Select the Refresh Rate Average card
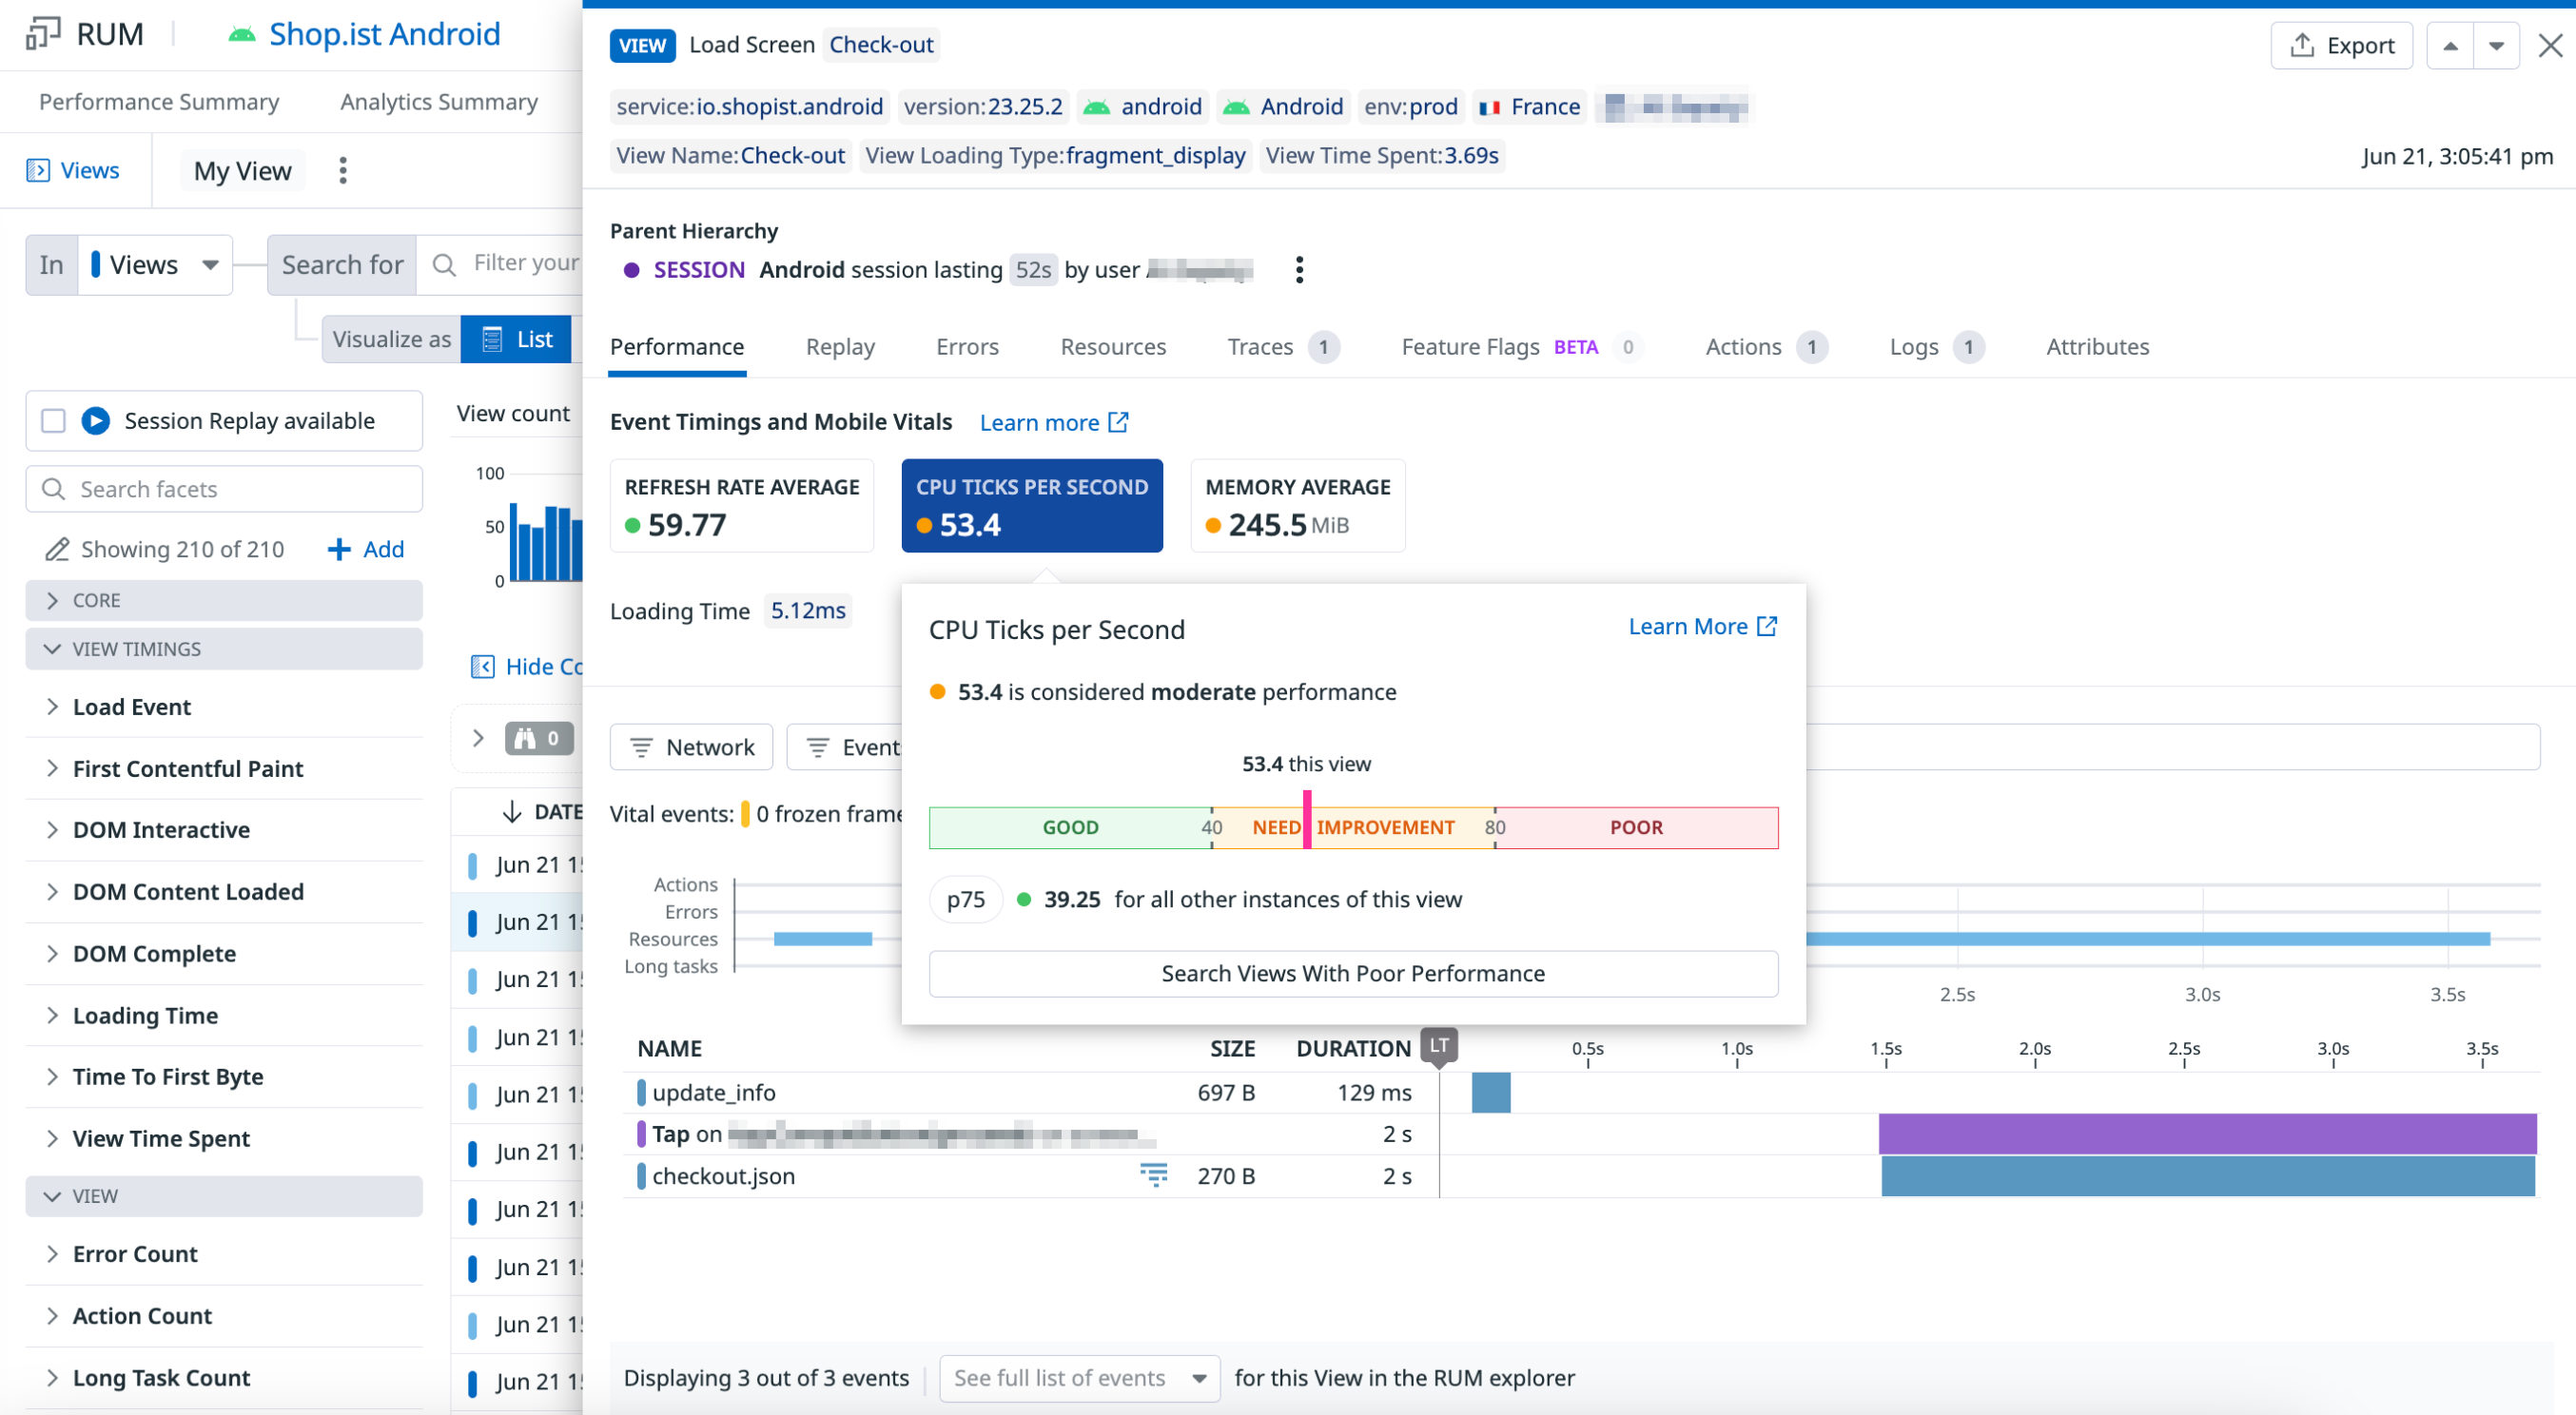The height and width of the screenshot is (1415, 2576). [741, 506]
